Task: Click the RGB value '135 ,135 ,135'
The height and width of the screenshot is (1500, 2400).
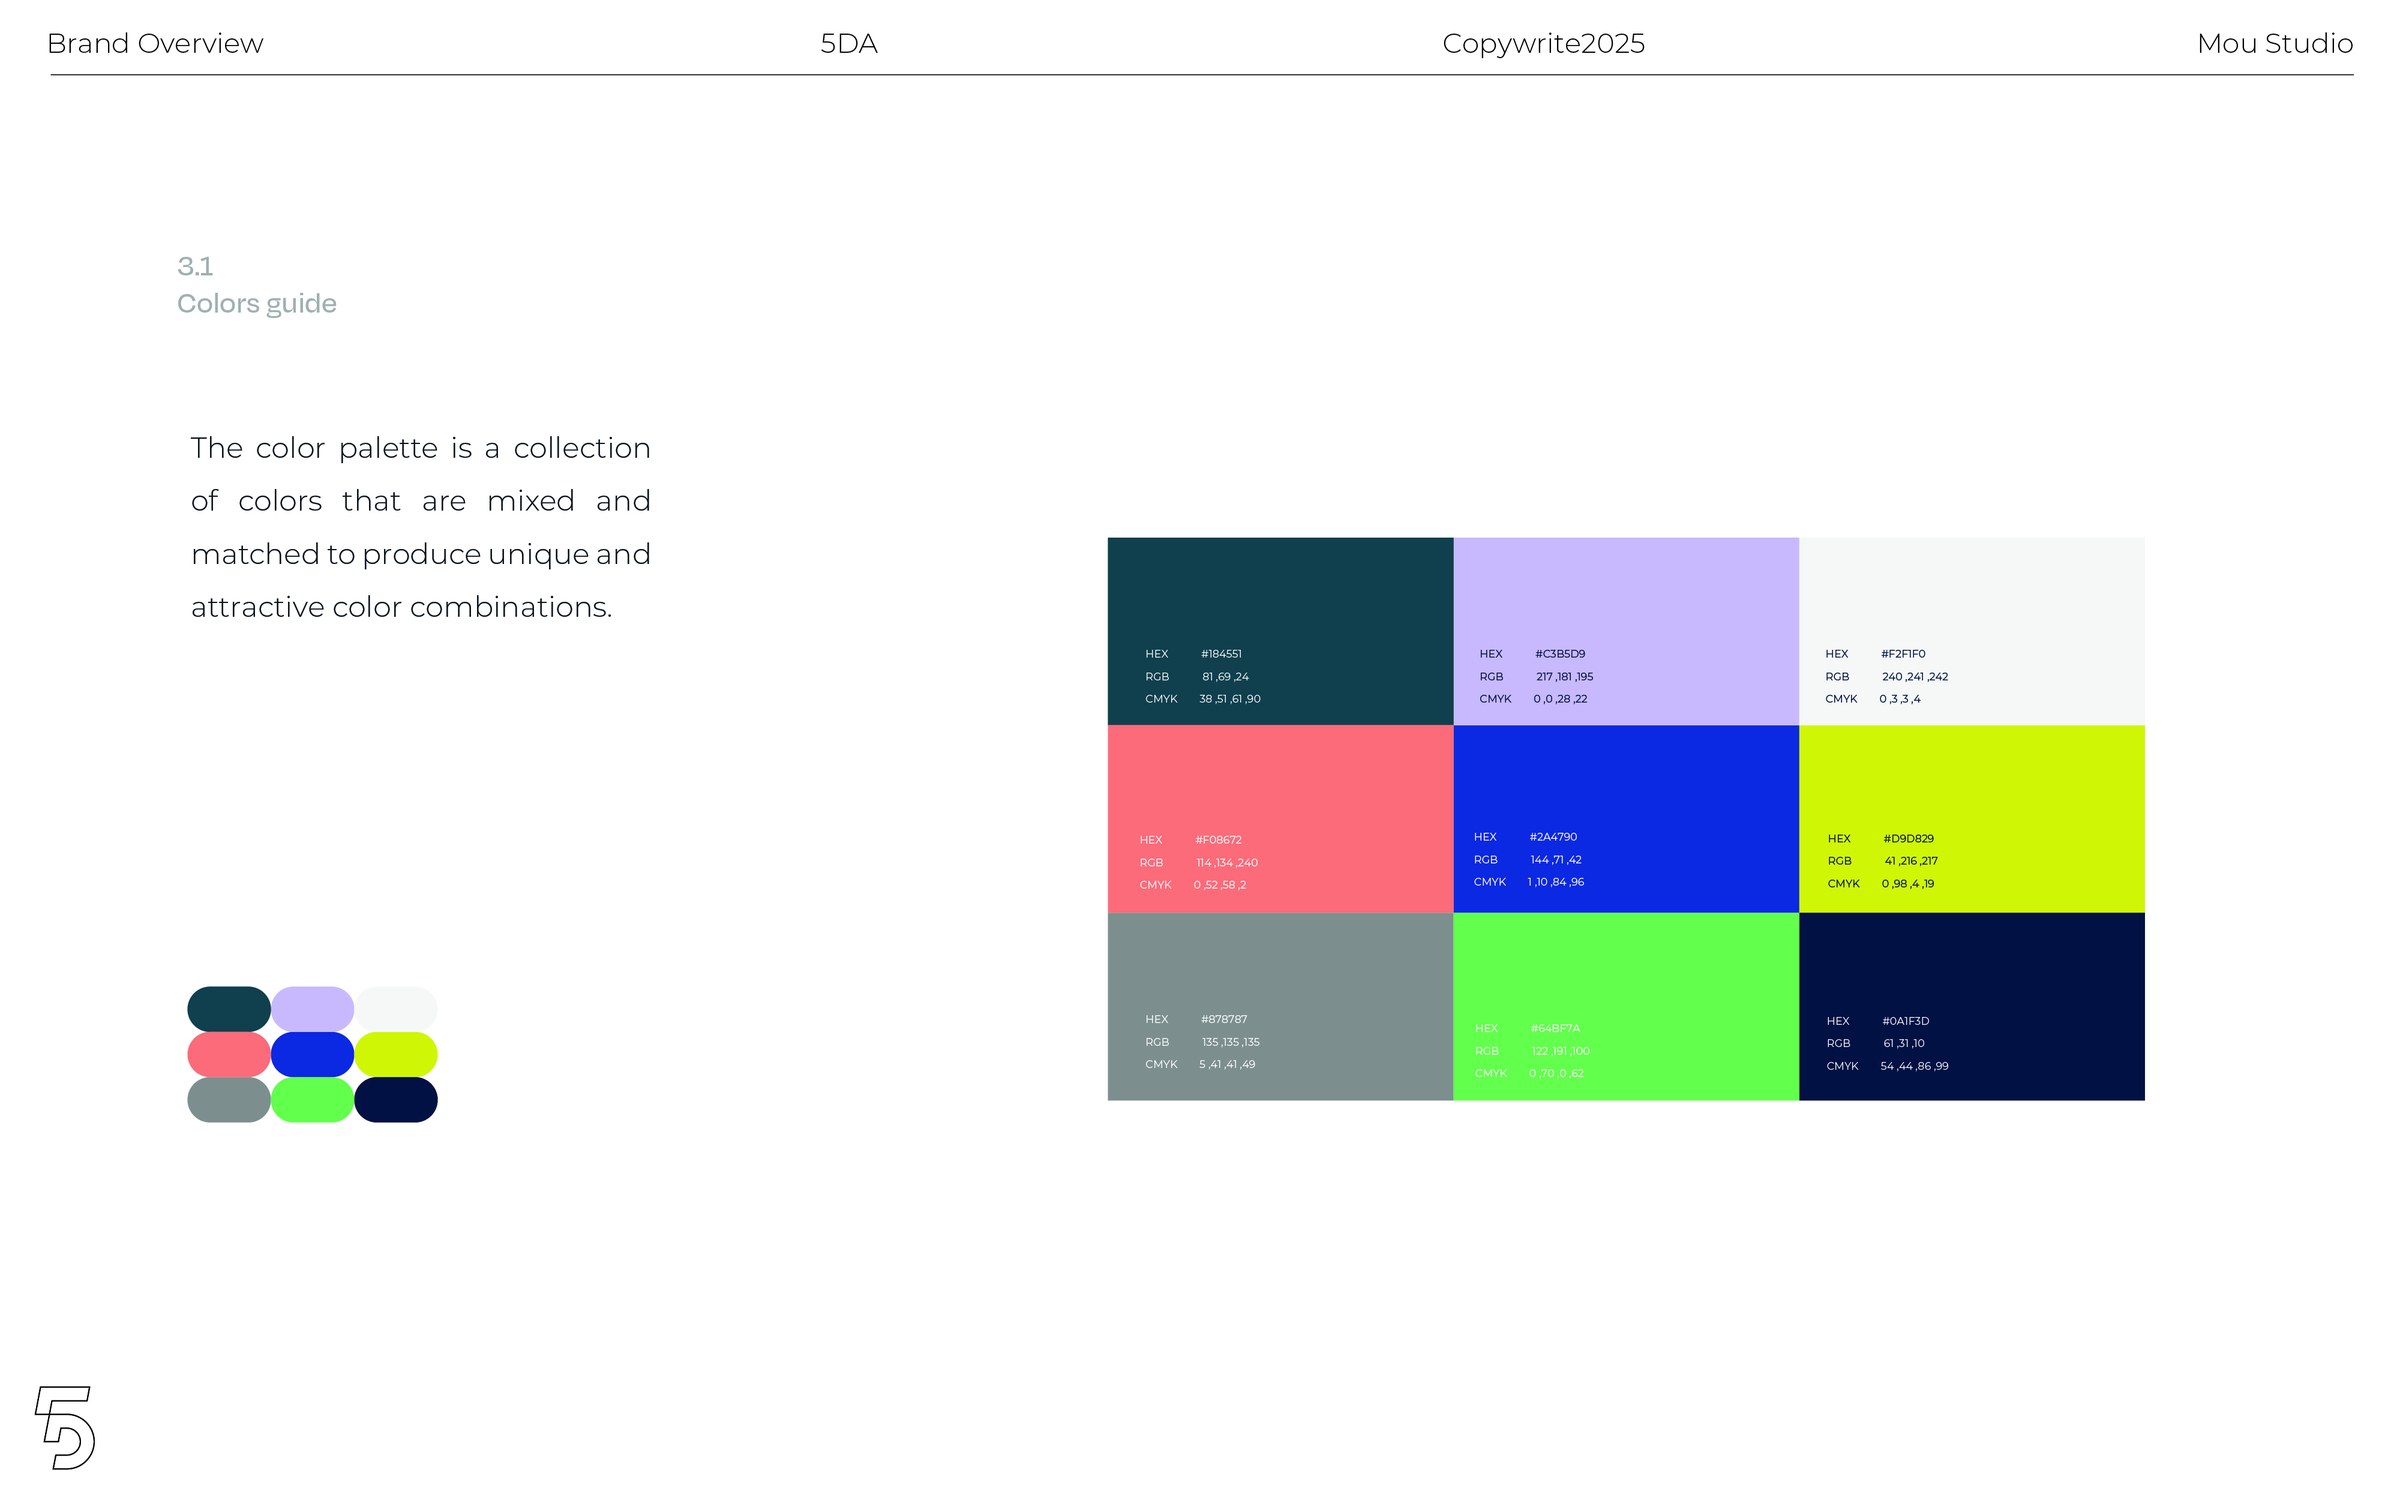Action: (x=1231, y=1042)
